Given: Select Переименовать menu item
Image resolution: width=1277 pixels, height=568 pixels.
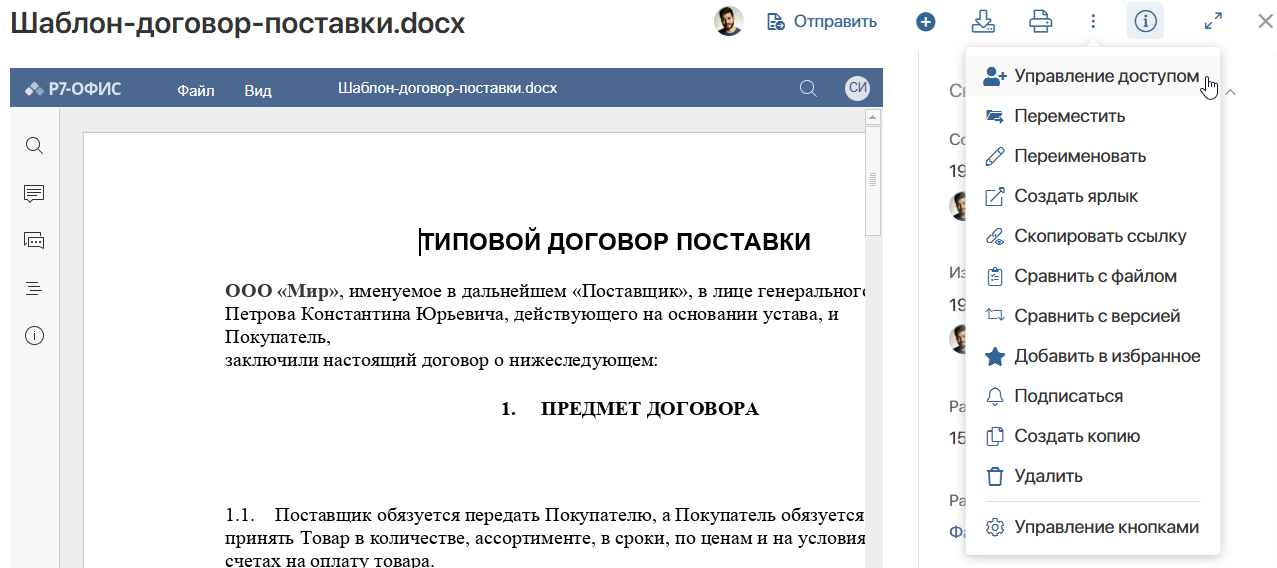Looking at the screenshot, I should [1093, 156].
